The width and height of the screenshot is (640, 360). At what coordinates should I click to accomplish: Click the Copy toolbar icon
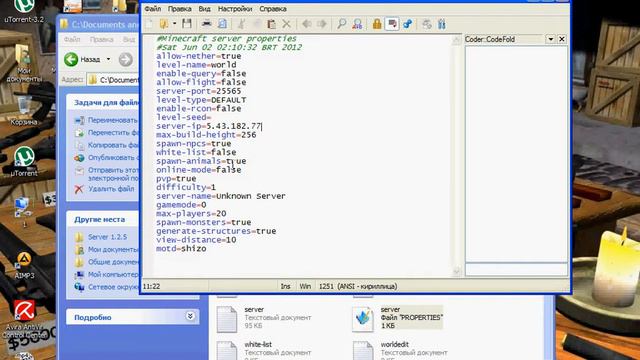(x=257, y=24)
